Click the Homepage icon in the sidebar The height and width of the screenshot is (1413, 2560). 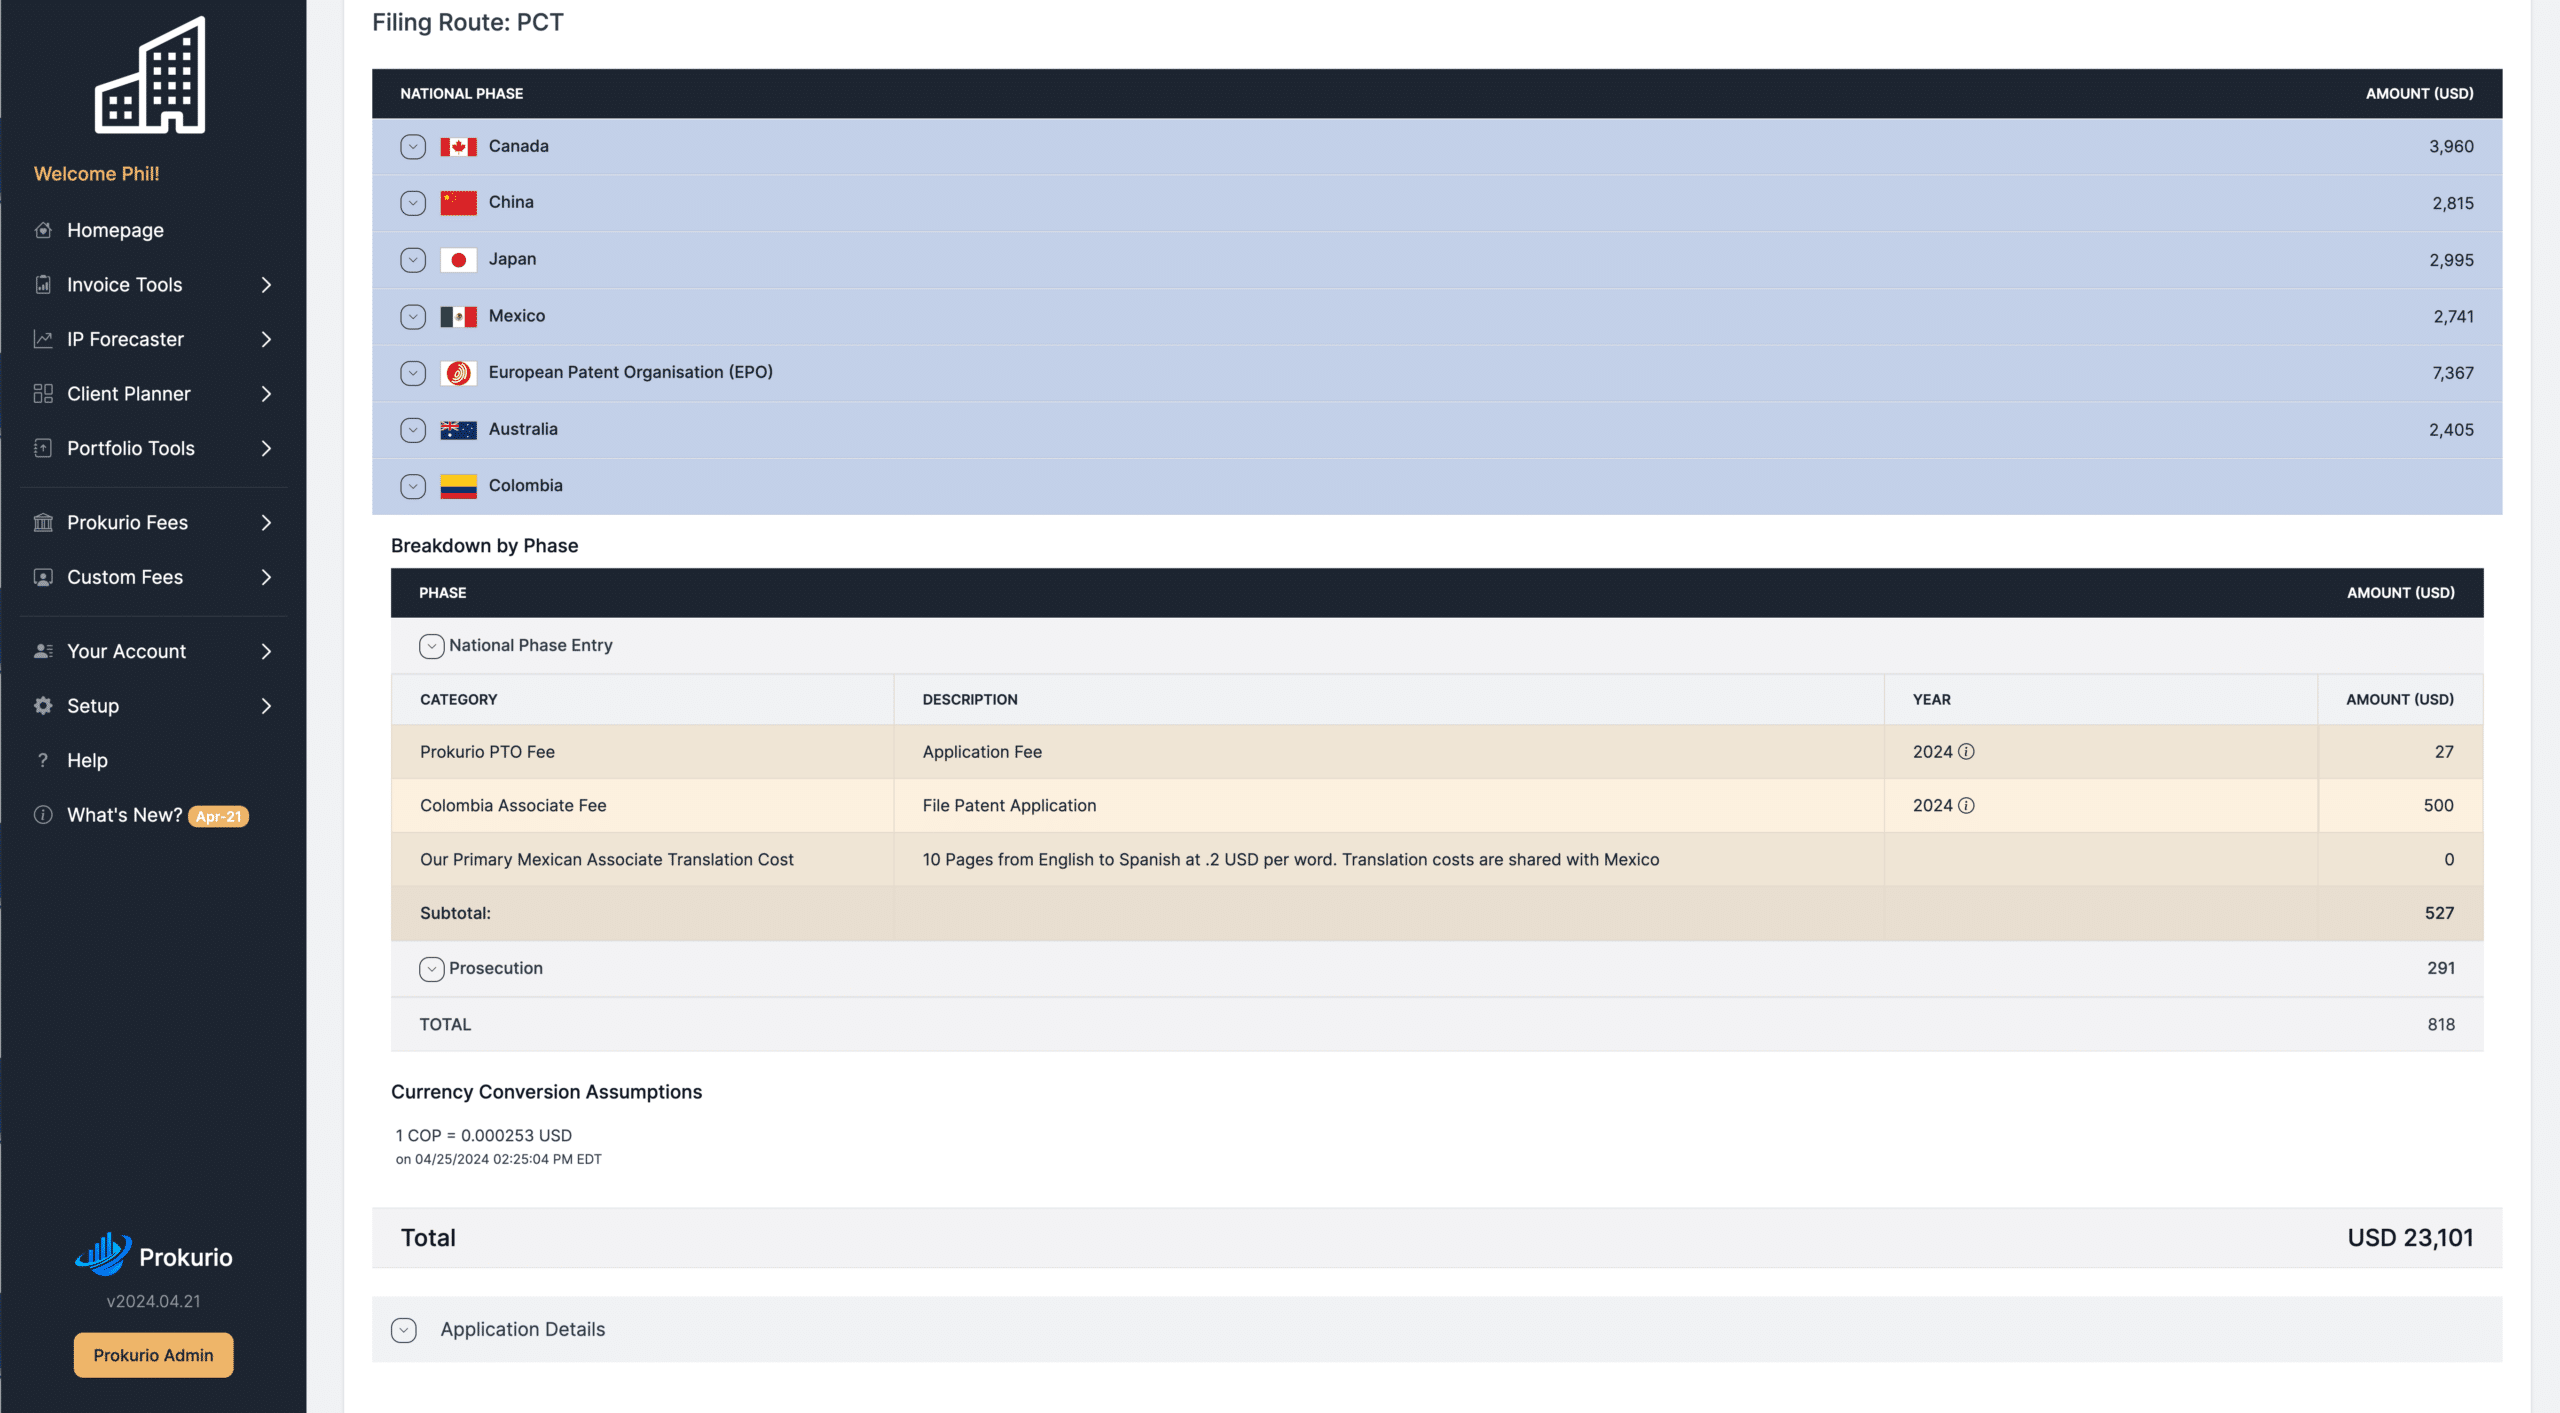(43, 230)
